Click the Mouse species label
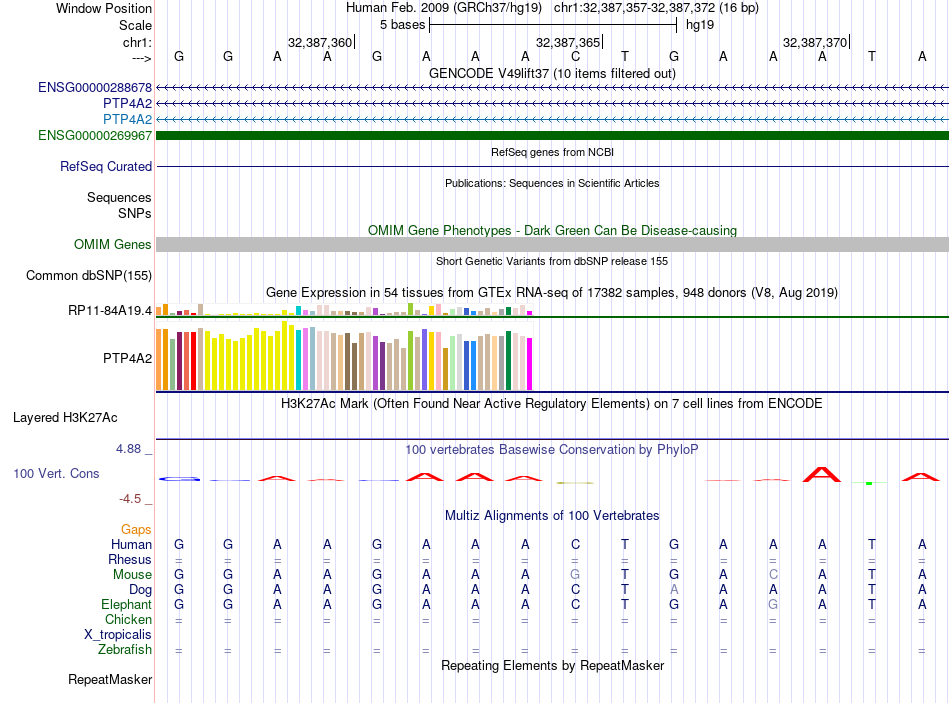 [132, 575]
